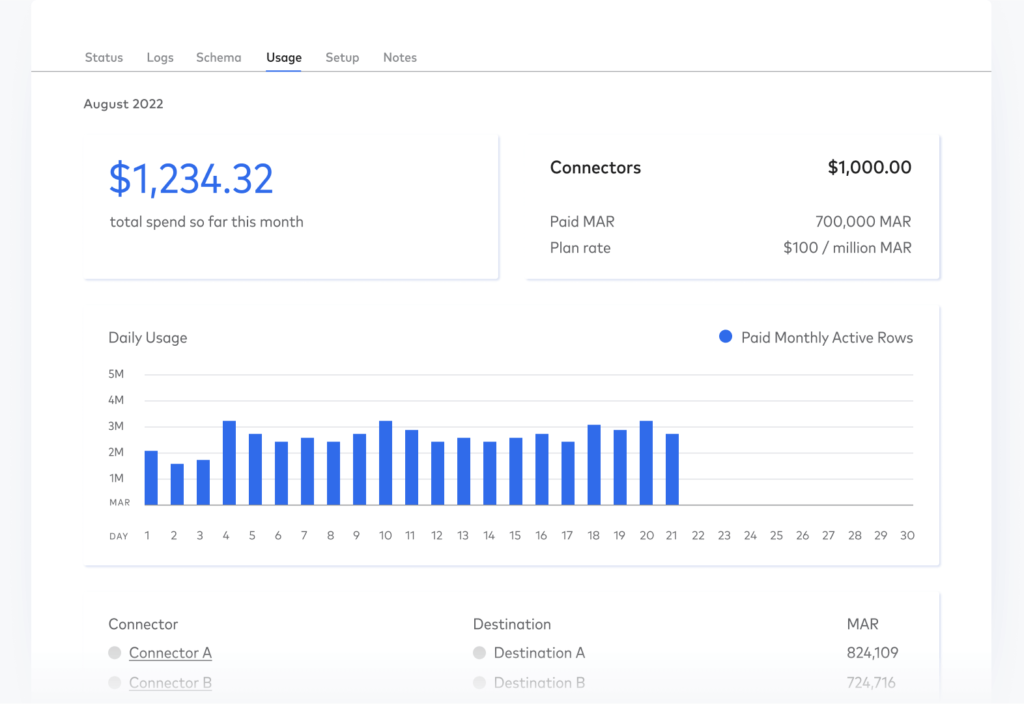The width and height of the screenshot is (1024, 704).
Task: Select the Usage tab
Action: pyautogui.click(x=283, y=58)
